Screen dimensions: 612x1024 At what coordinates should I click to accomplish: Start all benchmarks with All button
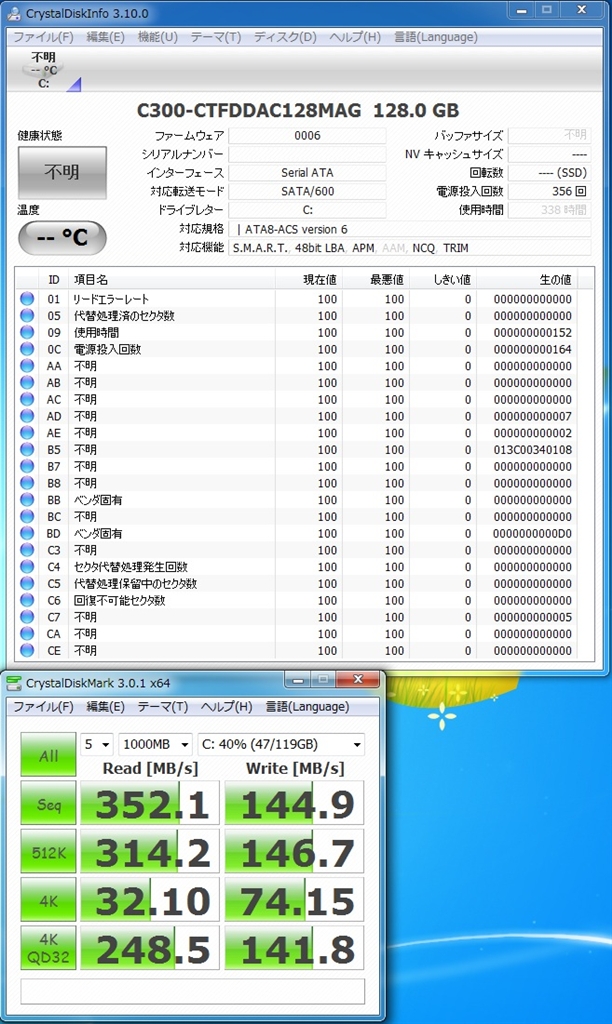coord(48,755)
